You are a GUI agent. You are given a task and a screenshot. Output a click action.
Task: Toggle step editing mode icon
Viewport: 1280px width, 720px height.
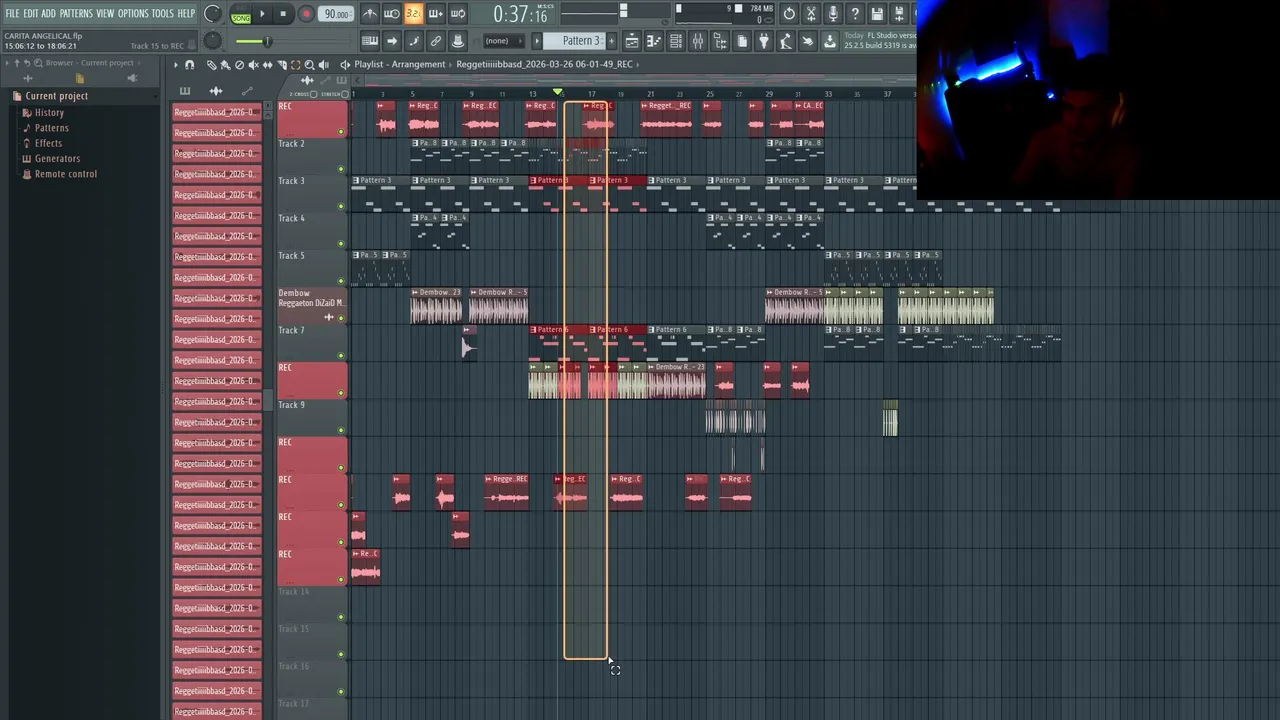(414, 41)
